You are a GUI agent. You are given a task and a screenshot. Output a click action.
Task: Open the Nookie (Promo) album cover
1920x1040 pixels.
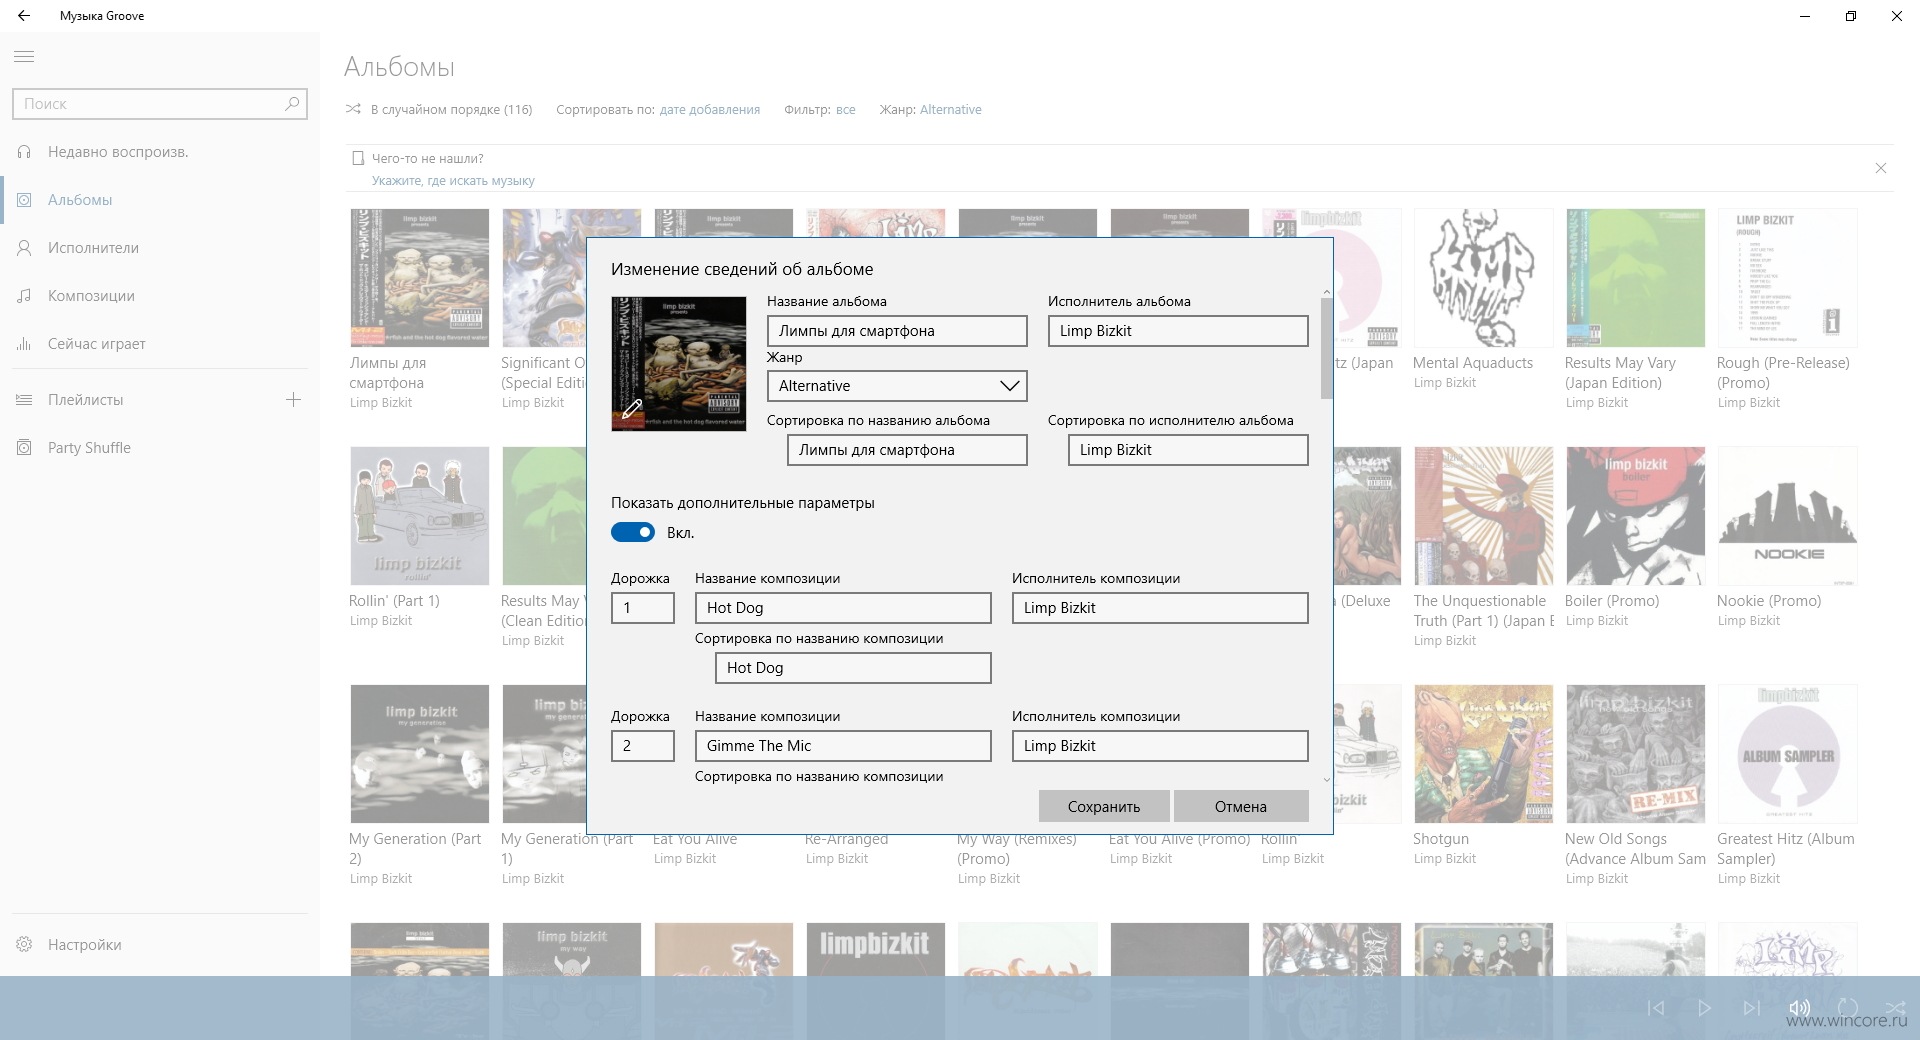coord(1788,516)
